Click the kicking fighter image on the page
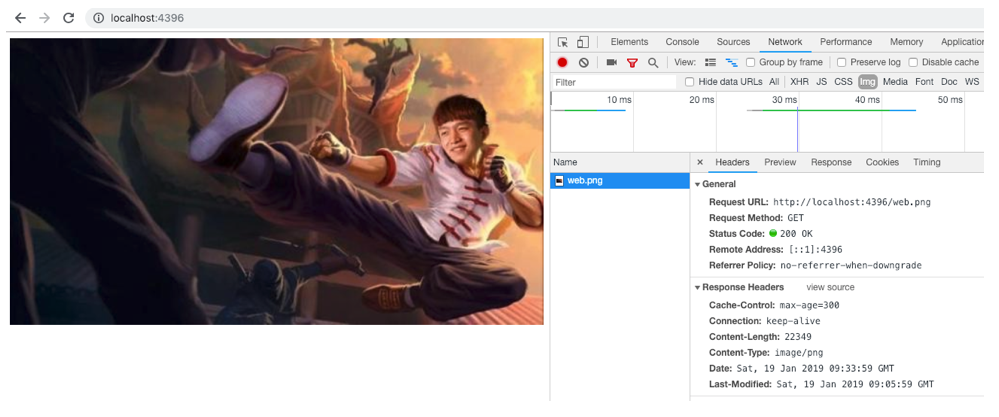 click(277, 181)
